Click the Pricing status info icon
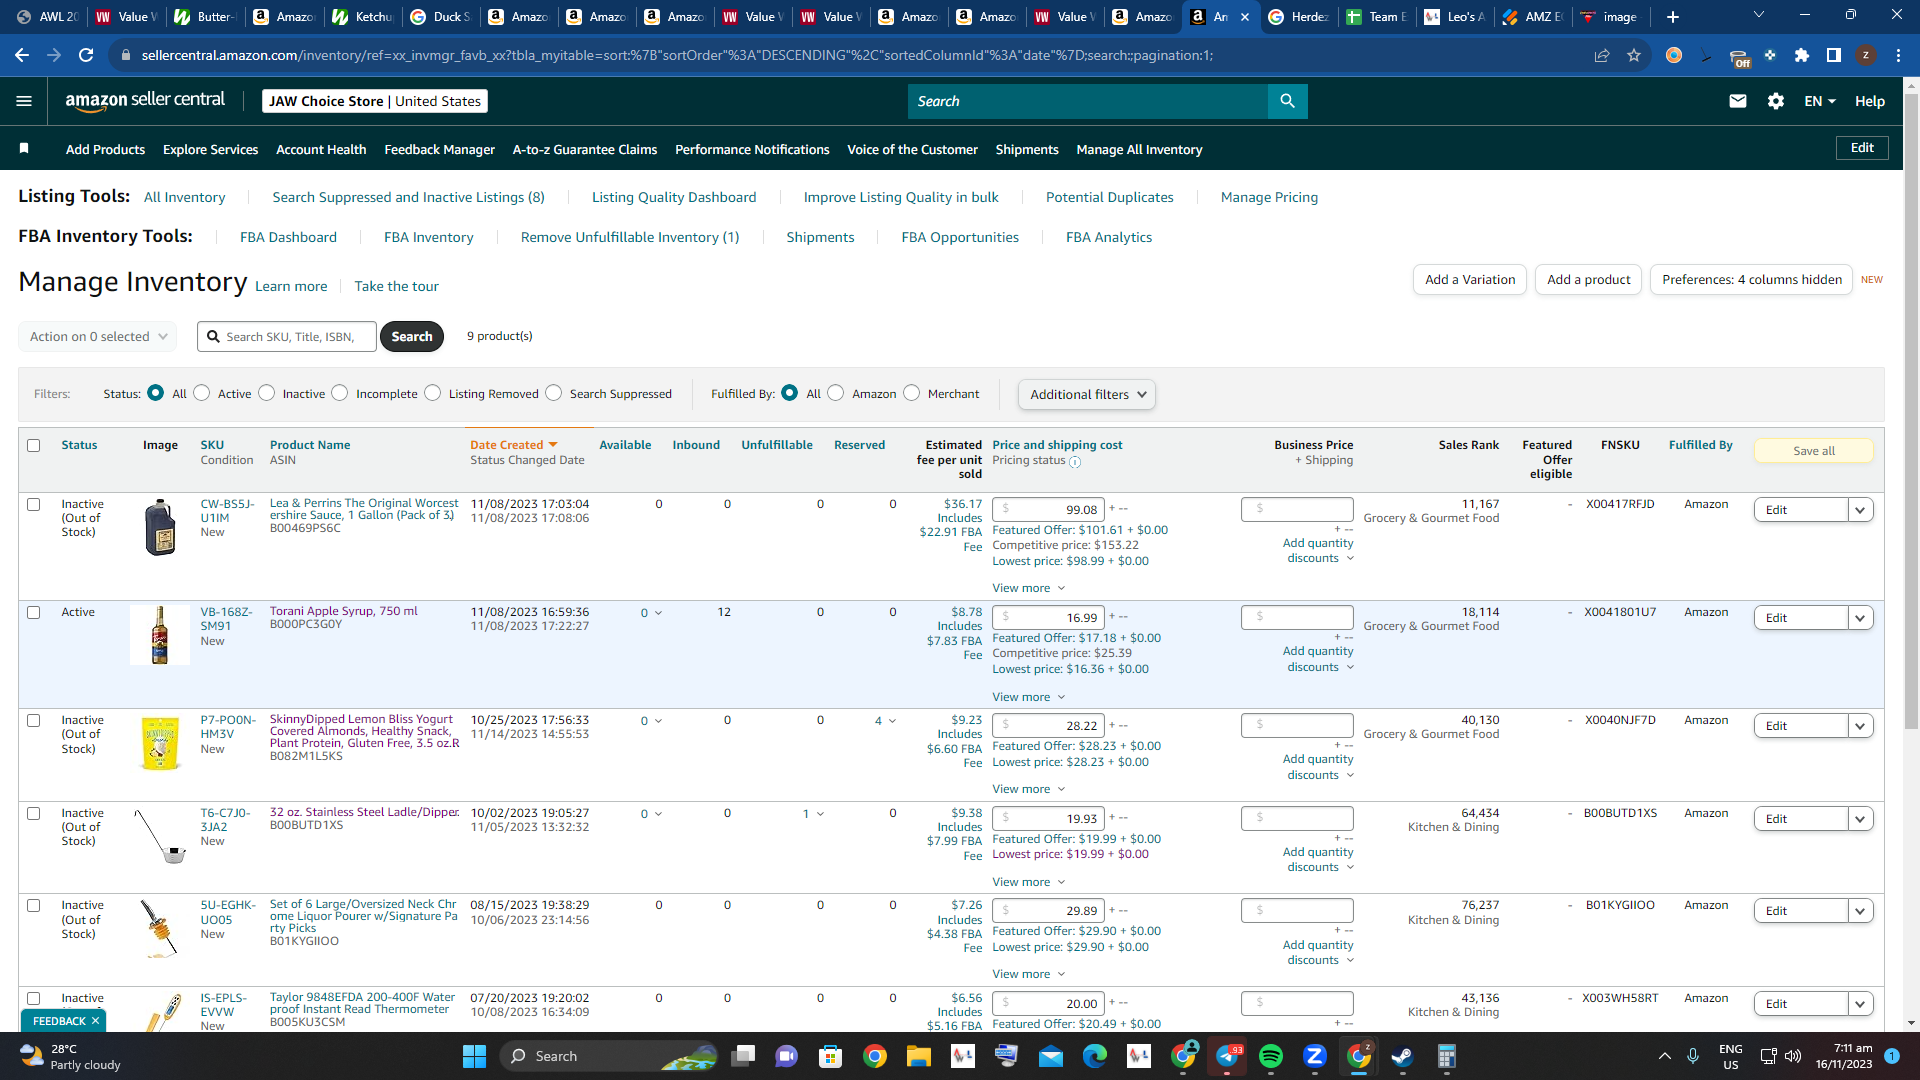This screenshot has width=1920, height=1080. click(1075, 462)
